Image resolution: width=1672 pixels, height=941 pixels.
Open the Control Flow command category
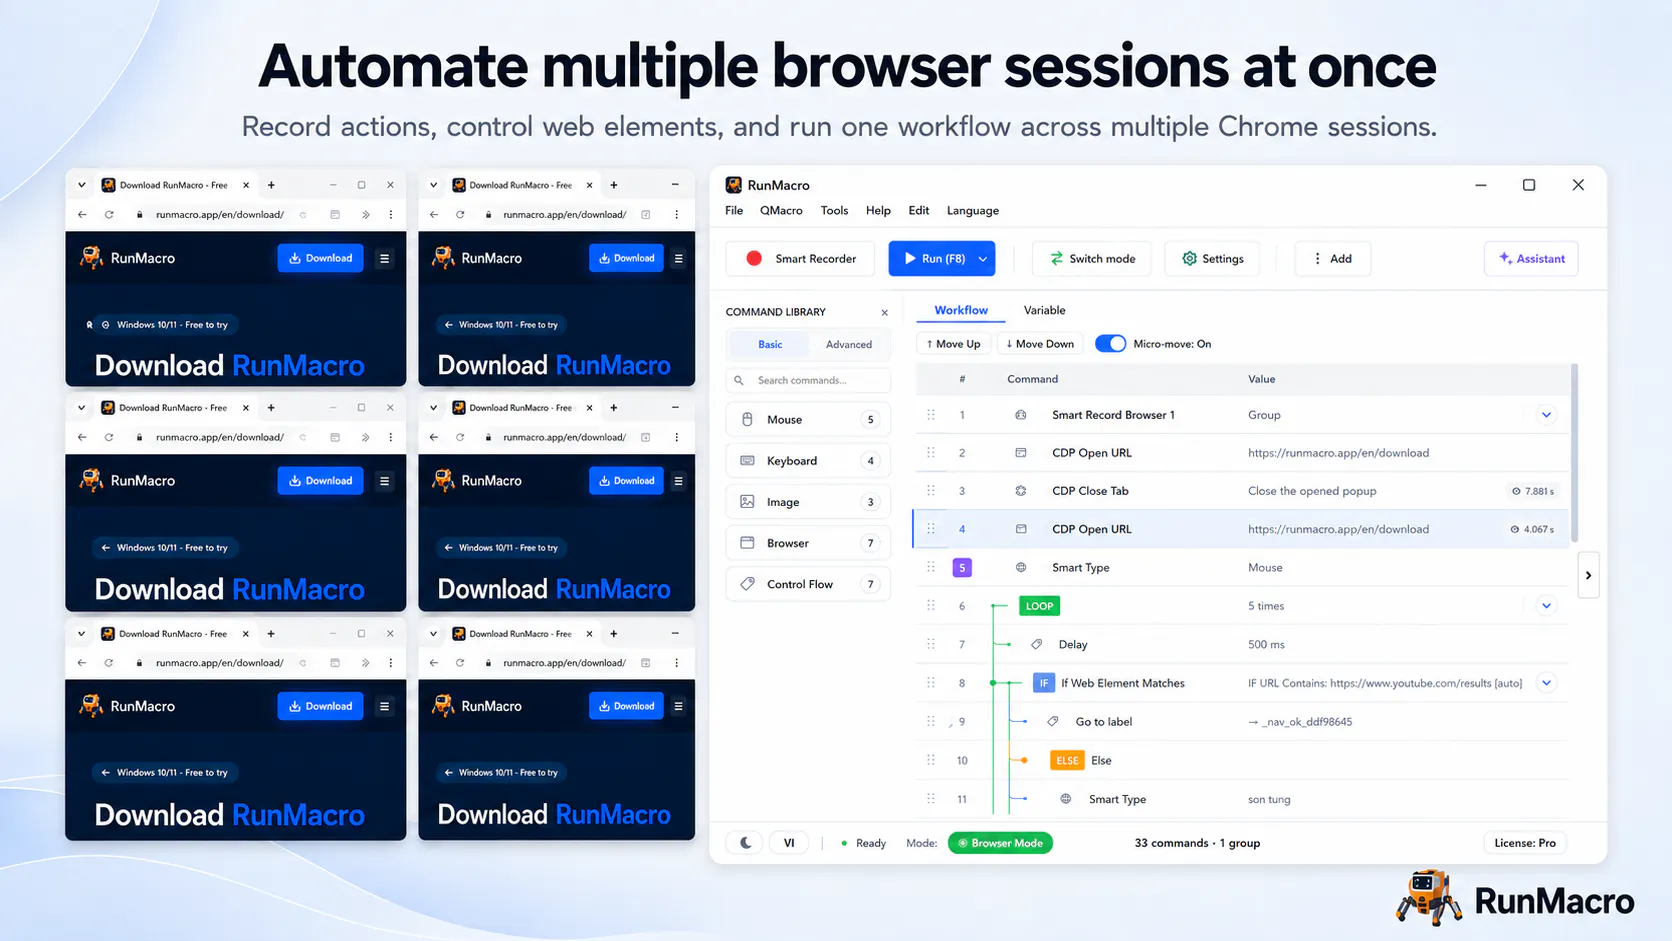(x=808, y=584)
